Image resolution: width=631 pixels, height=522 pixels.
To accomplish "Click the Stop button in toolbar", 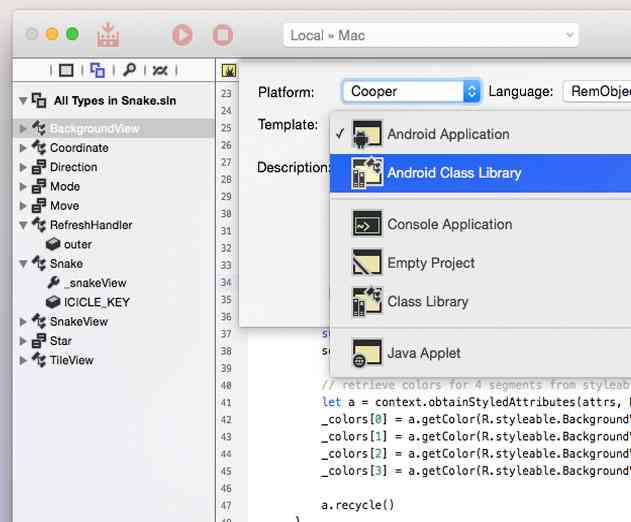I will (x=223, y=35).
